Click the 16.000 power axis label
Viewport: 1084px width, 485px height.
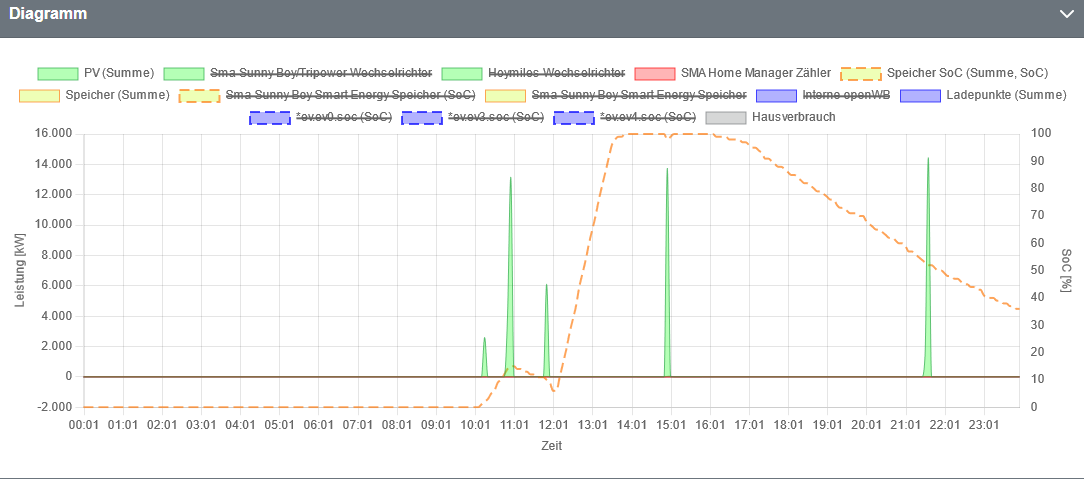(53, 133)
